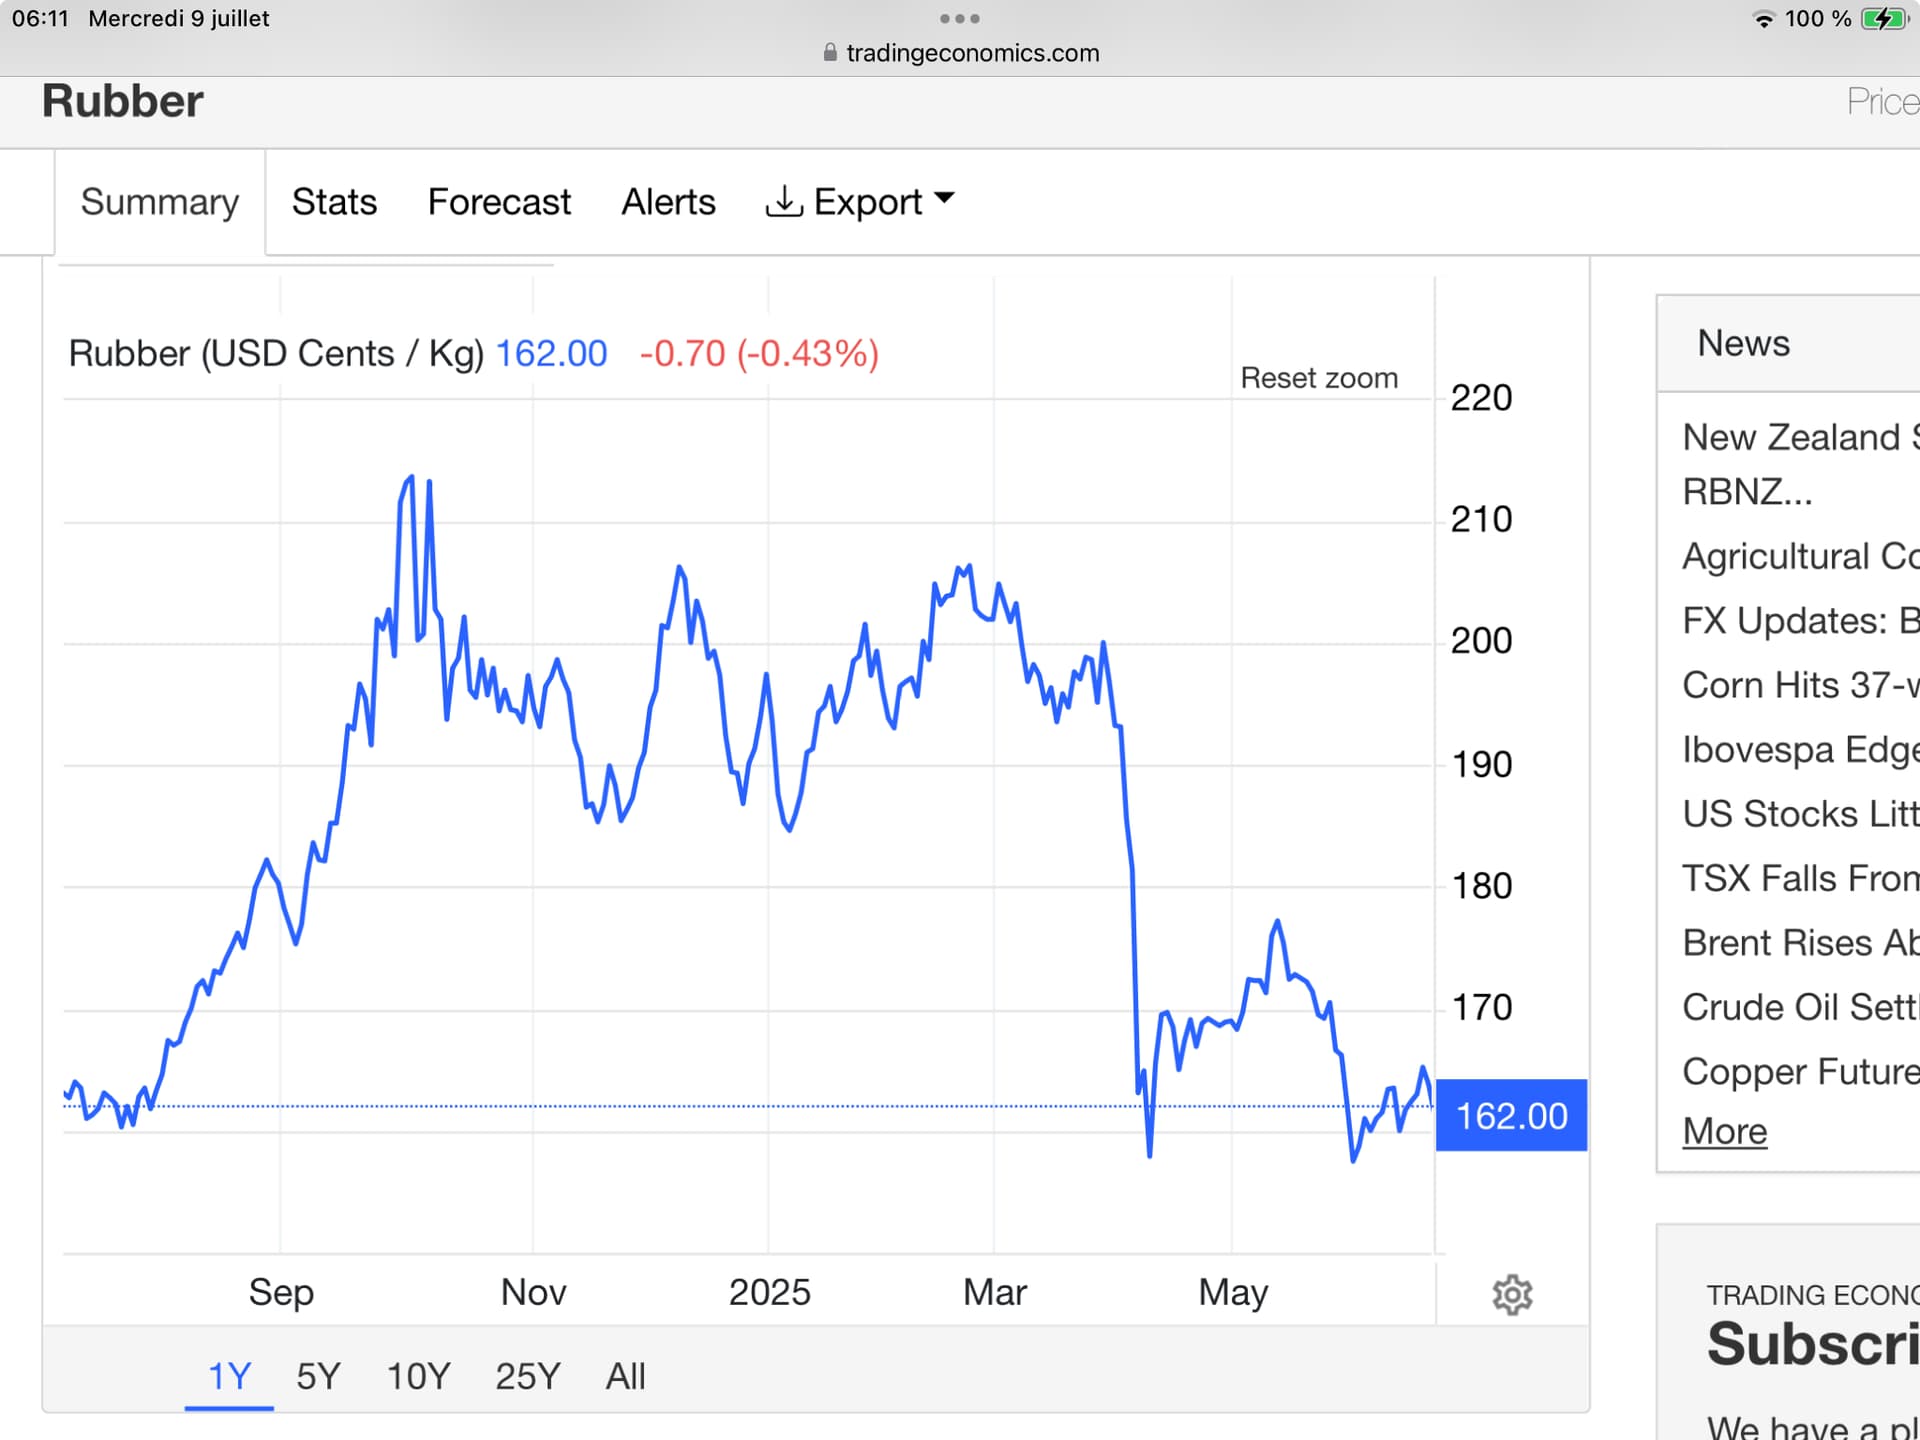The image size is (1920, 1440).
Task: Tap the three-dot multitasking menu at the top
Action: [x=959, y=19]
